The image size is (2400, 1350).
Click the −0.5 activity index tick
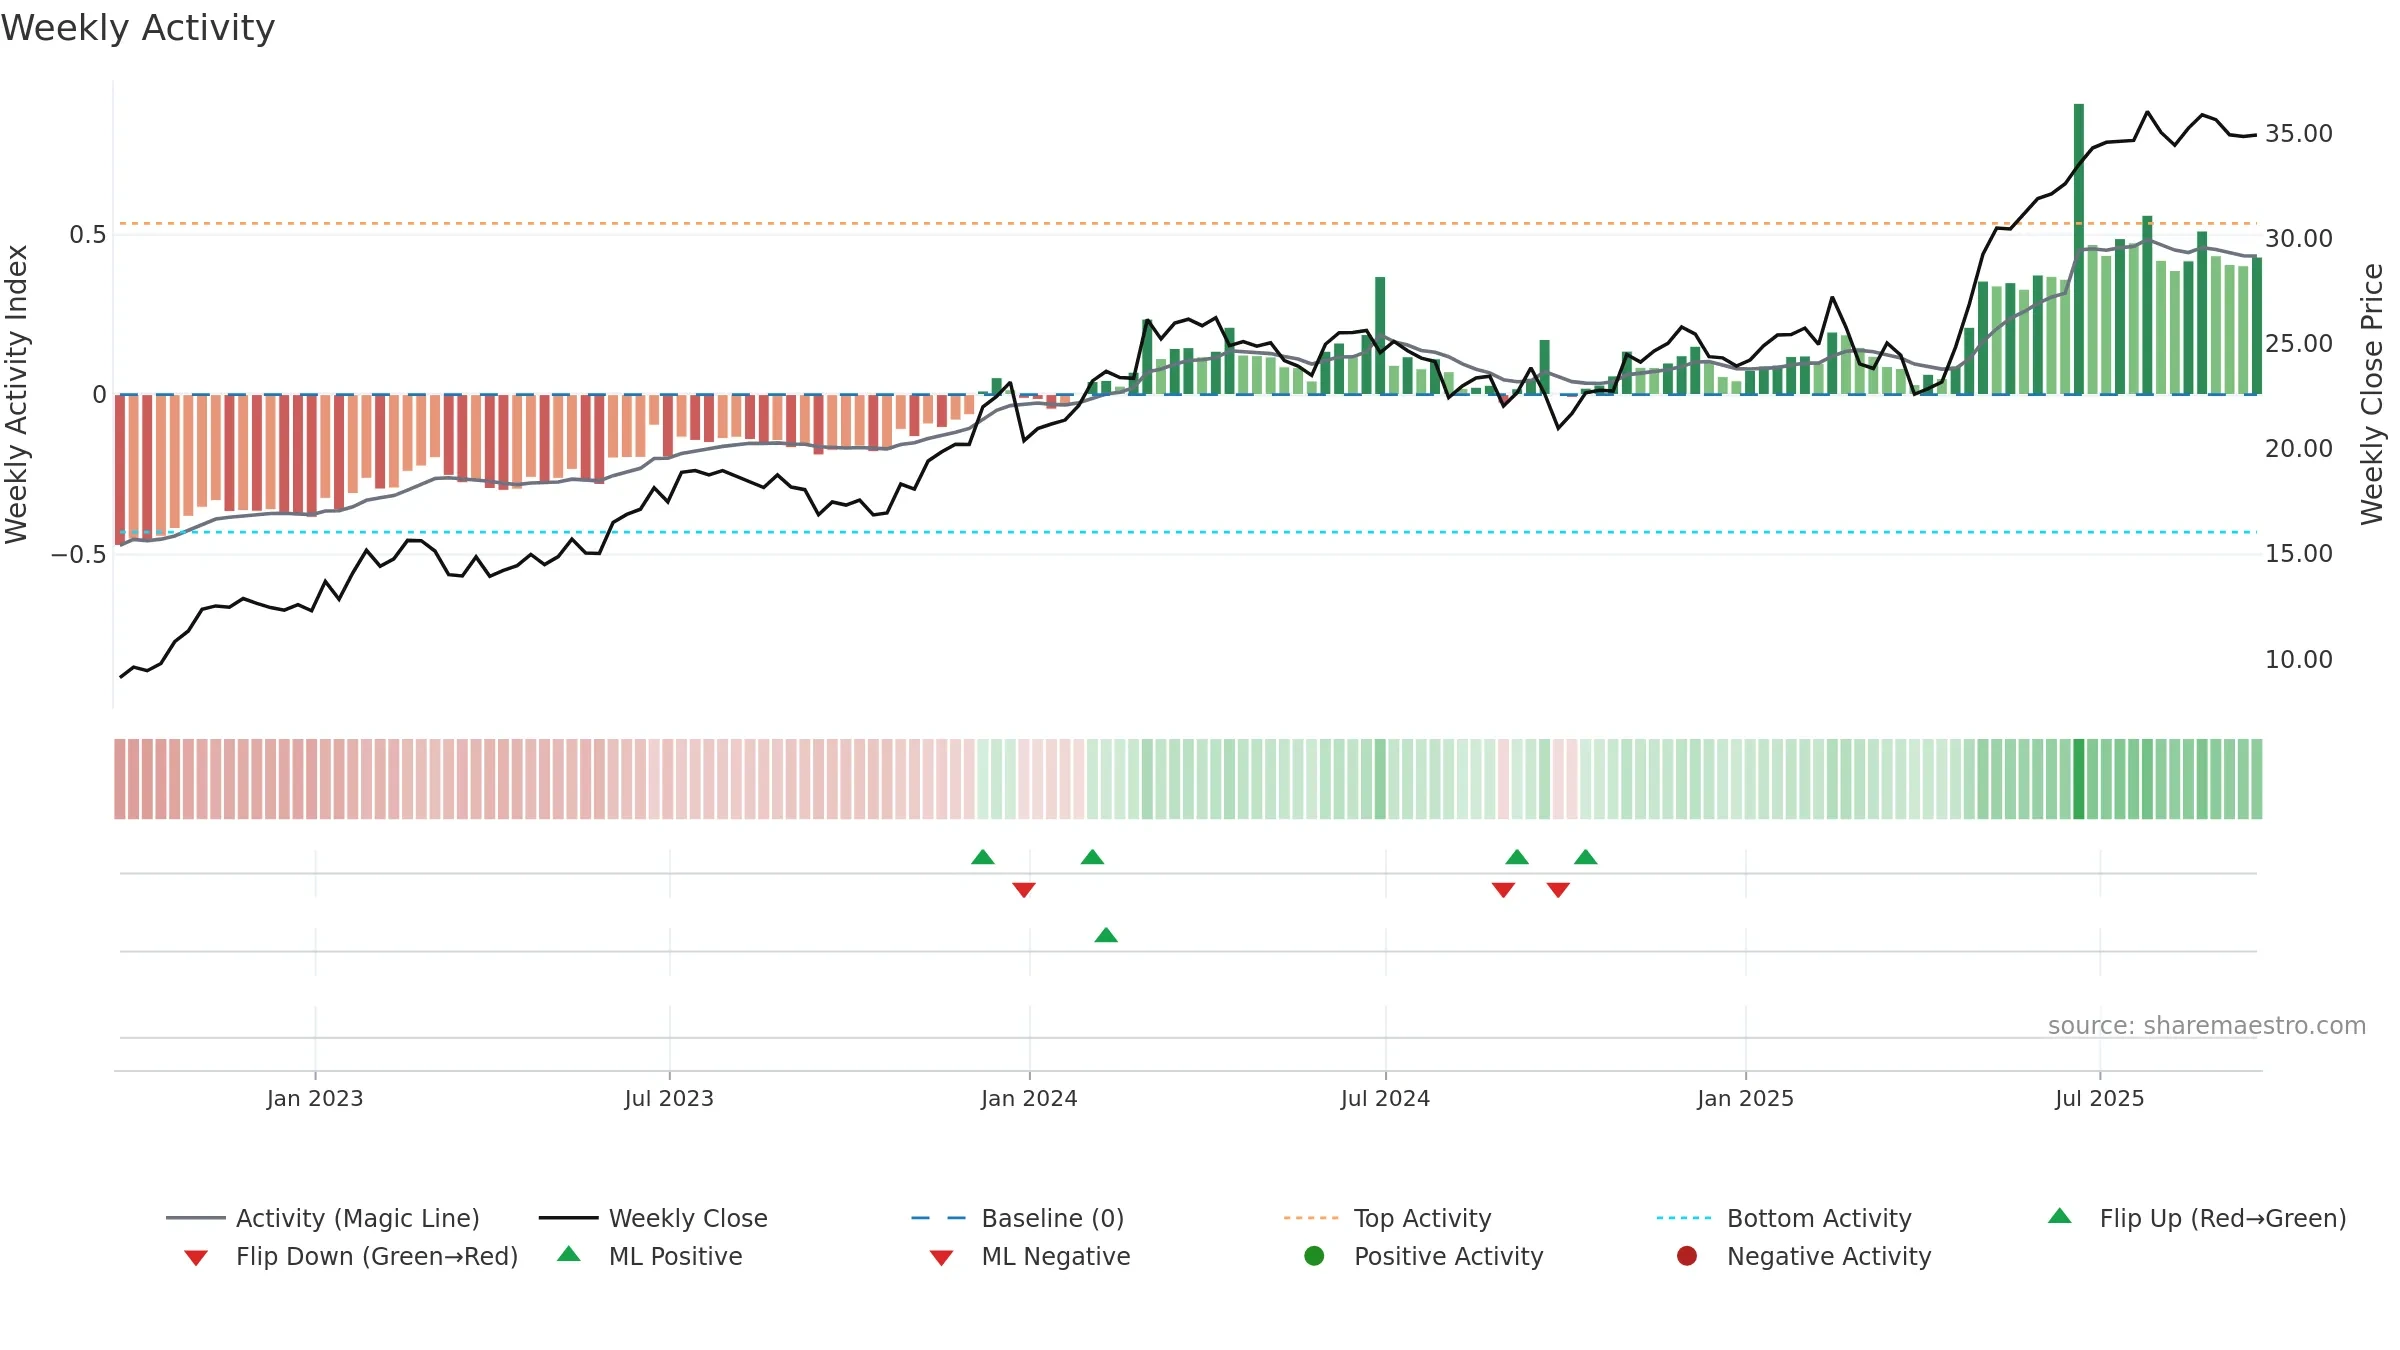pos(78,555)
